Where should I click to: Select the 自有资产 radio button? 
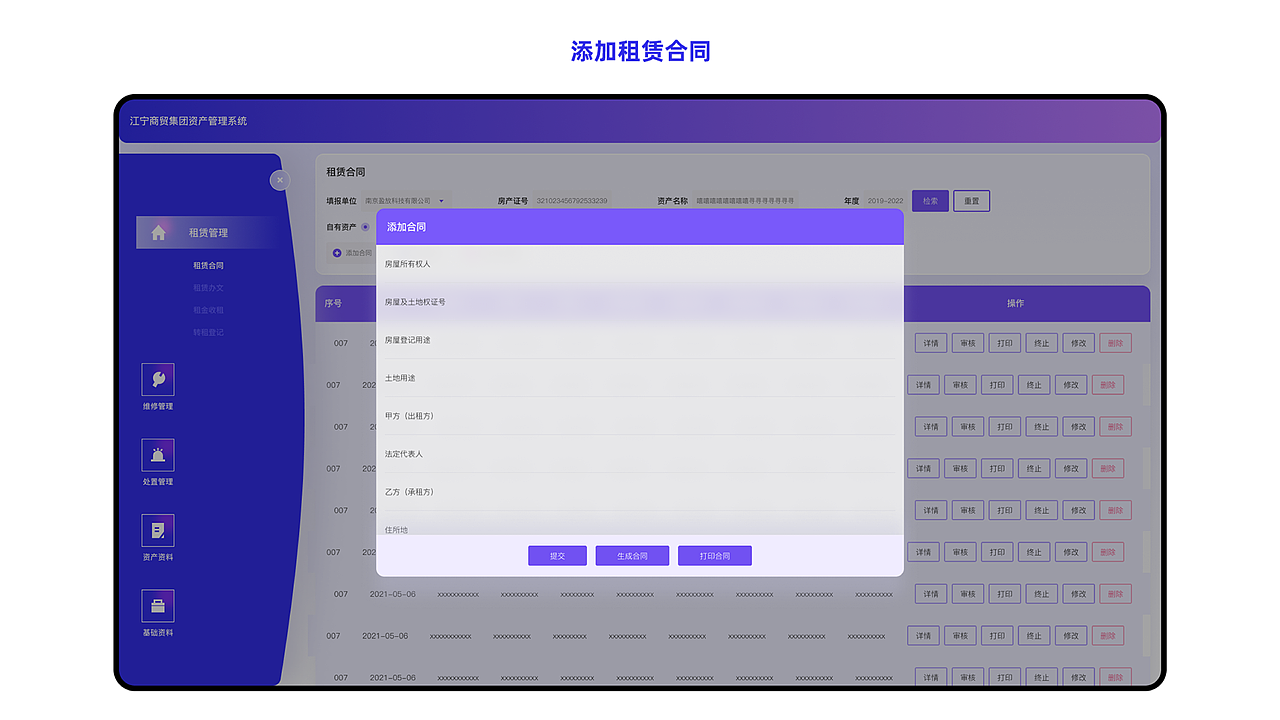pyautogui.click(x=365, y=227)
